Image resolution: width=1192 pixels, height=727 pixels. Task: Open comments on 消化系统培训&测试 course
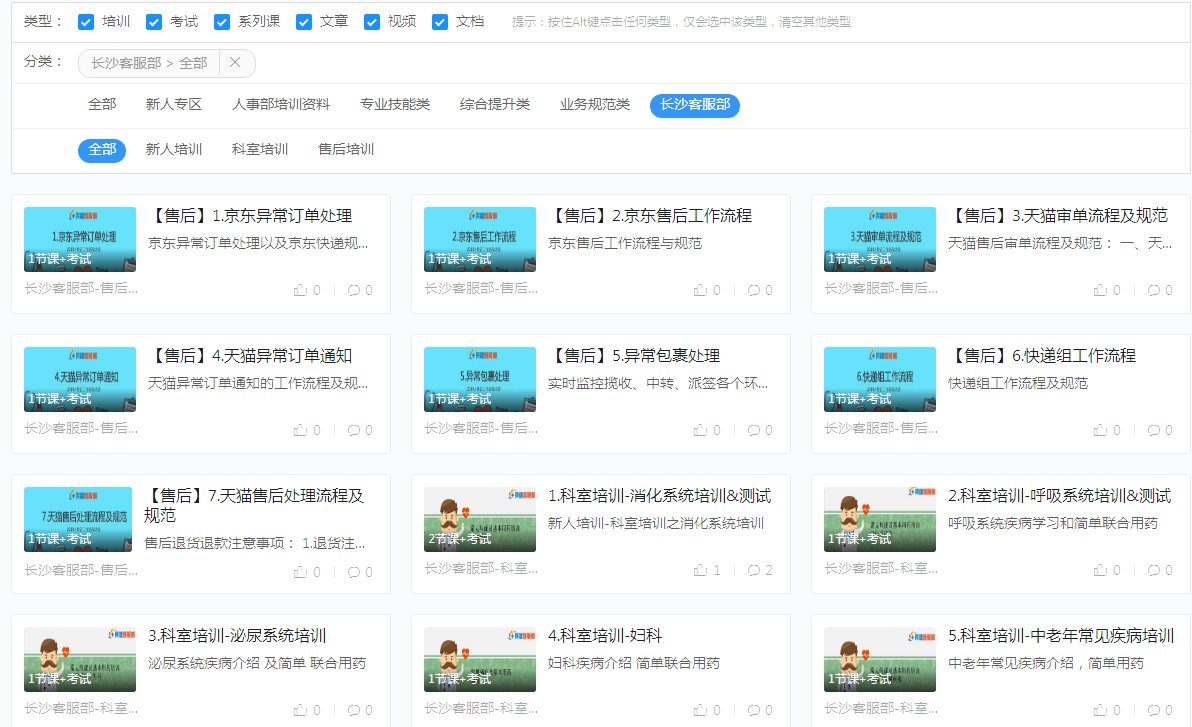tap(753, 570)
